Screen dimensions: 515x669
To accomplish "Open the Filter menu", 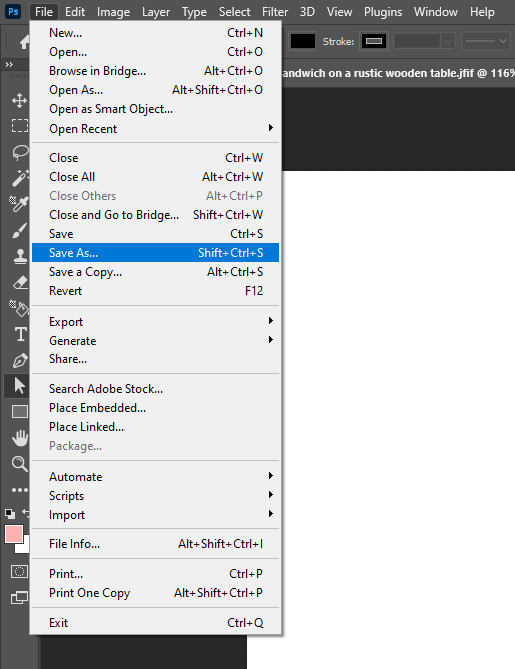I will pos(275,12).
